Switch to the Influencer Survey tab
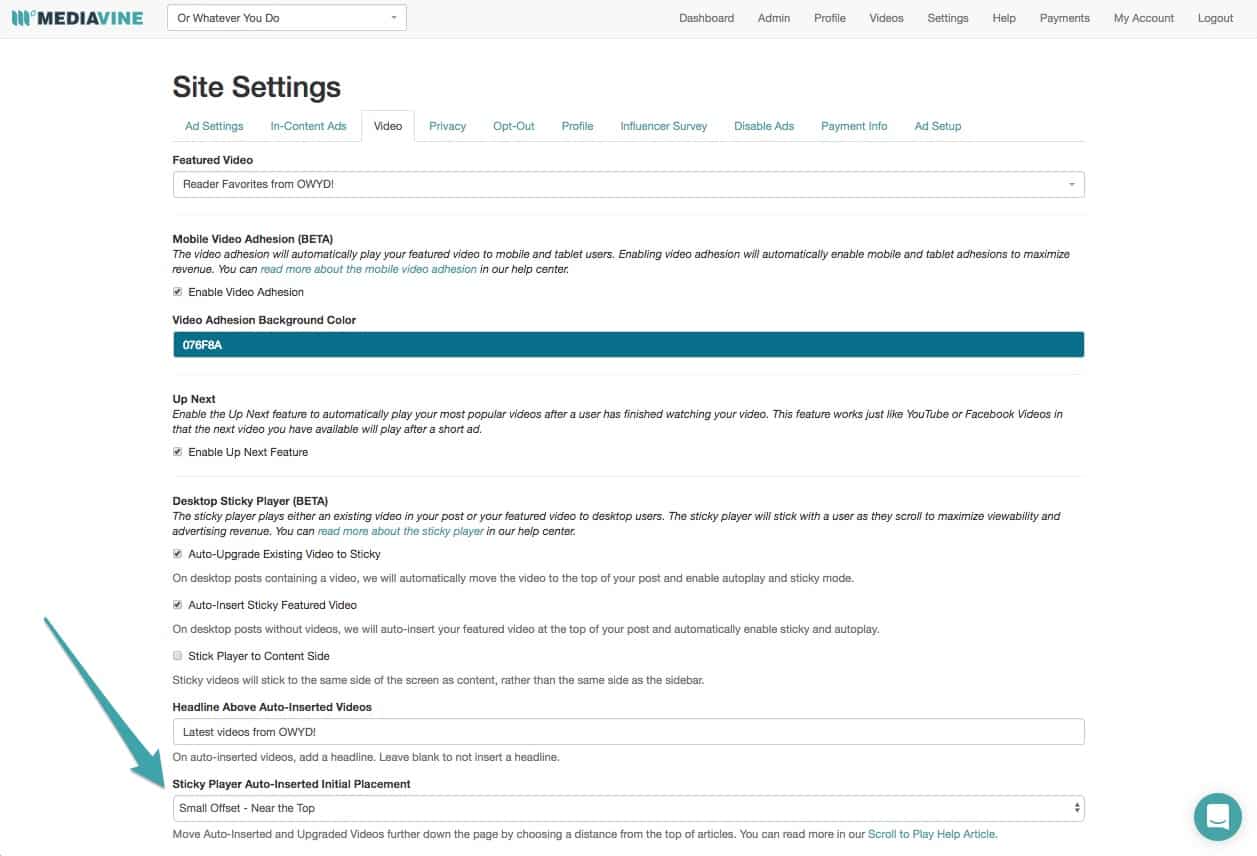1257x856 pixels. pos(664,126)
